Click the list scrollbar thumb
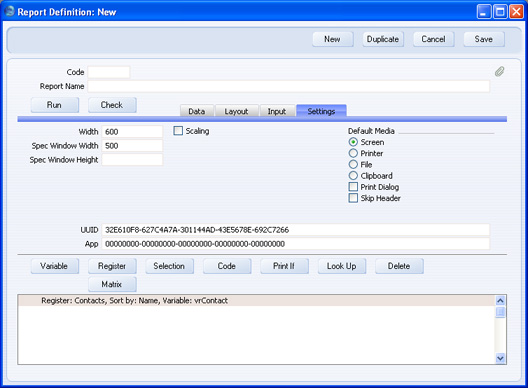Viewport: 528px width, 388px height. click(500, 312)
